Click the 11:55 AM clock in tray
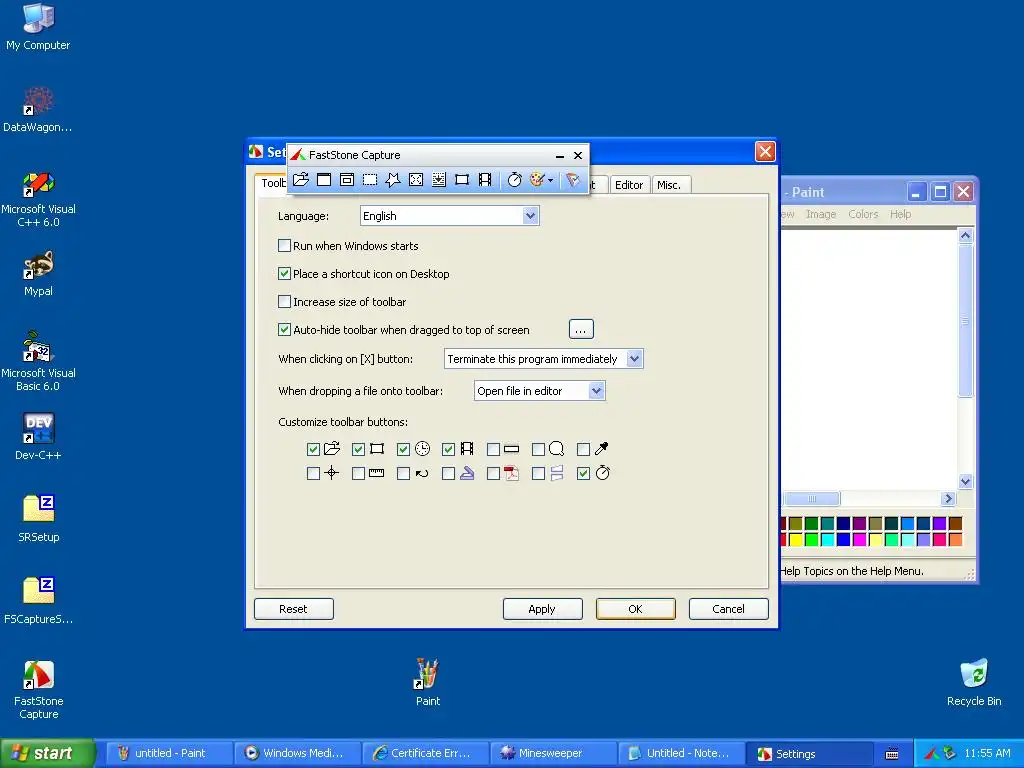 [987, 753]
